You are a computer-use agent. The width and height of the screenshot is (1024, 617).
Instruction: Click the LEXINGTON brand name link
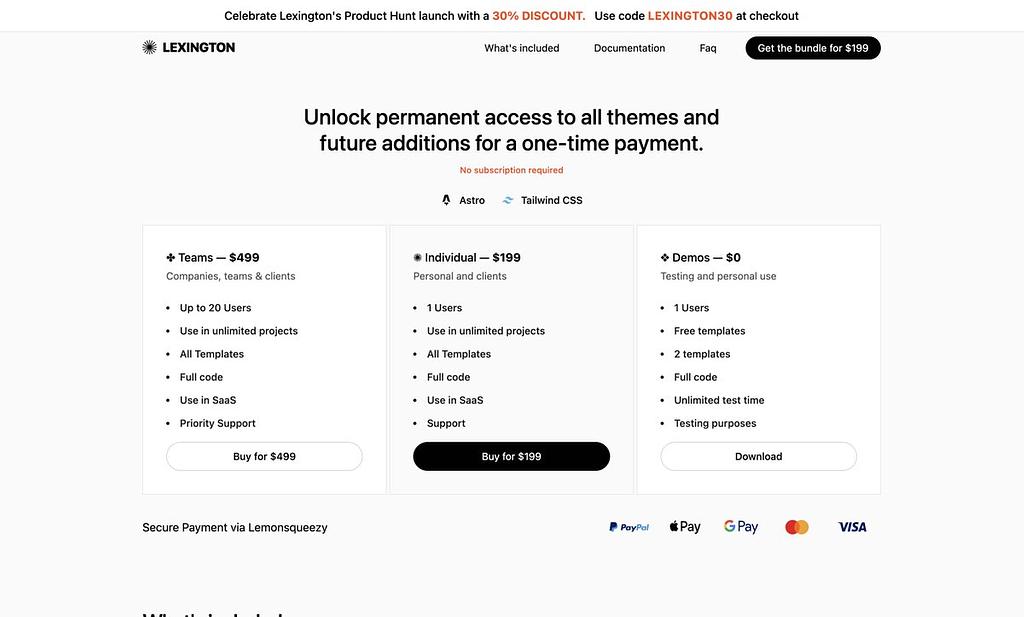(x=199, y=47)
